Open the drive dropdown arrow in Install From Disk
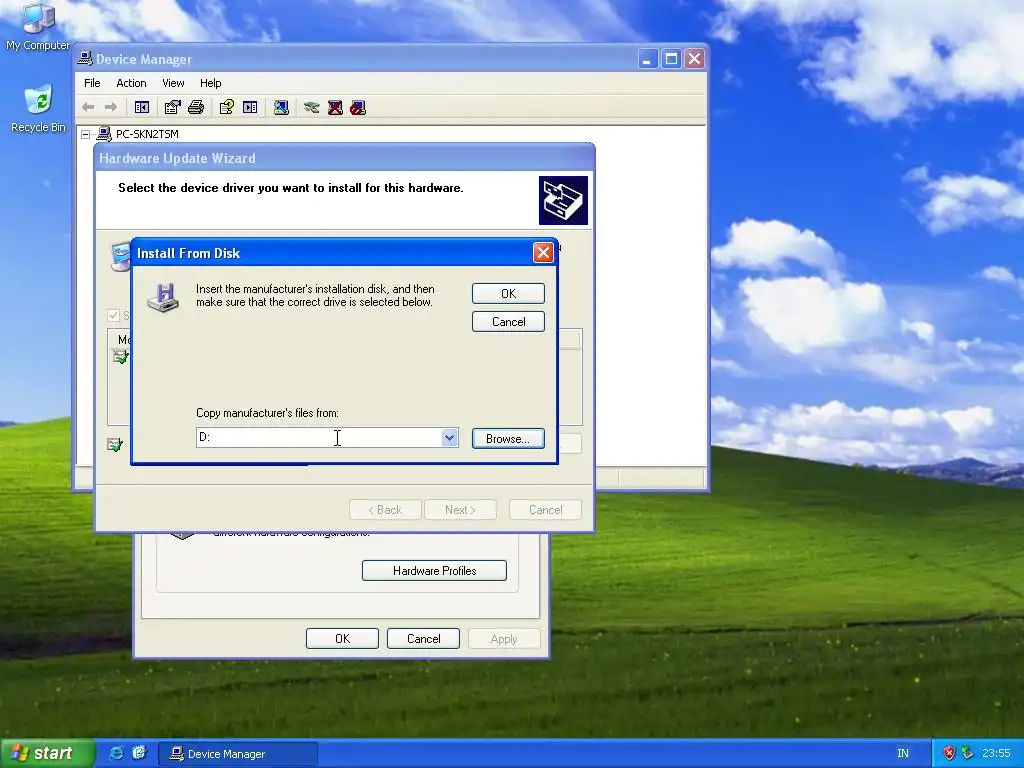The width and height of the screenshot is (1024, 768). [x=449, y=438]
